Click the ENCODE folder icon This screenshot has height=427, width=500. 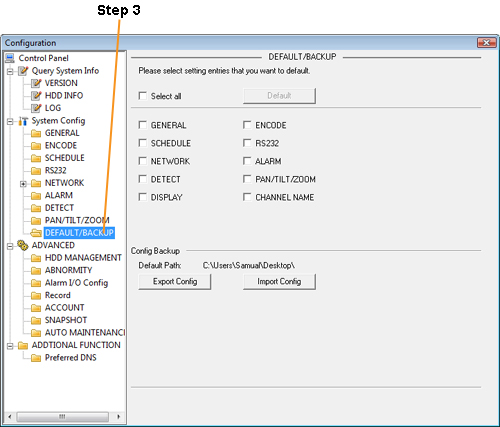click(36, 146)
